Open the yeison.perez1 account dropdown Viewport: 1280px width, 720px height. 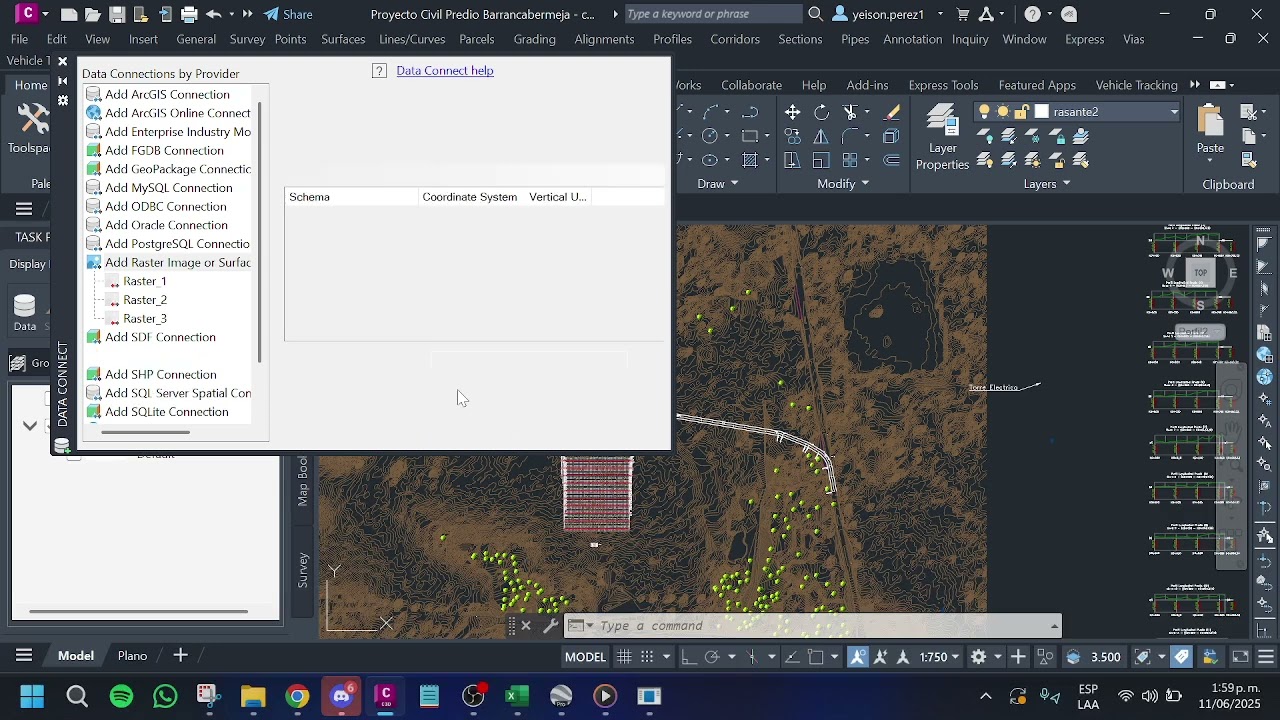(x=940, y=14)
